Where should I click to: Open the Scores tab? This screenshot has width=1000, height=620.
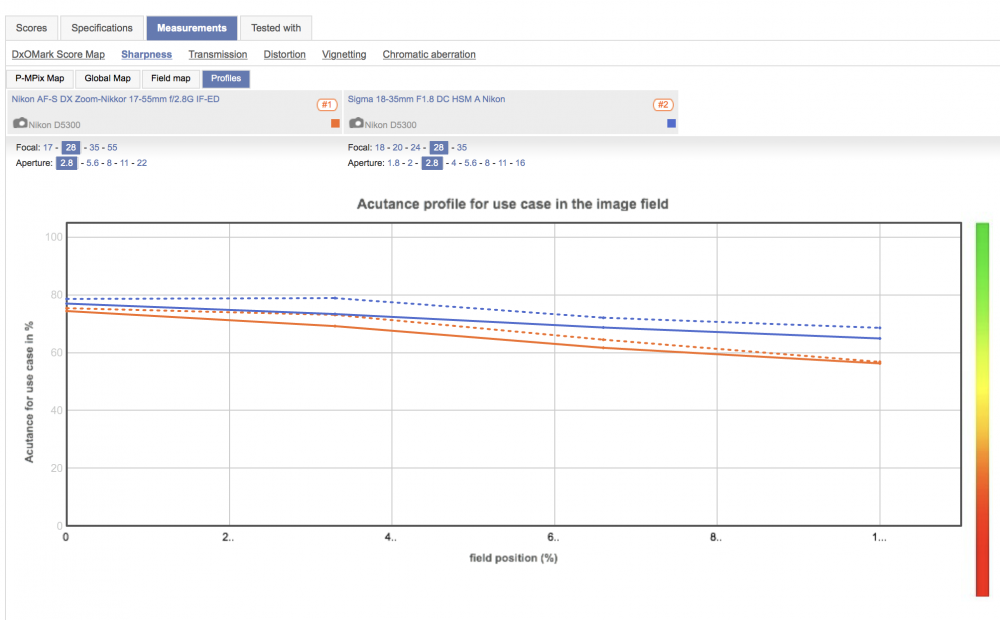31,28
